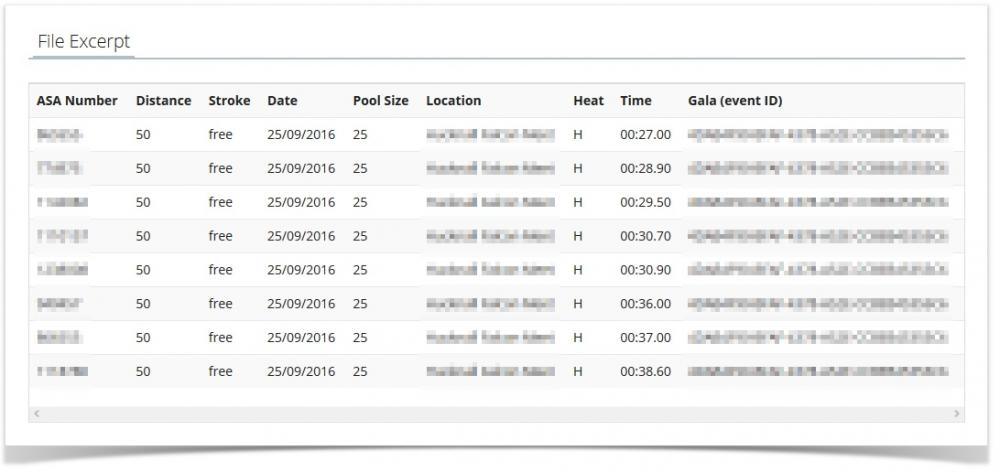Click the Date column header
The height and width of the screenshot is (472, 1000).
click(x=282, y=101)
